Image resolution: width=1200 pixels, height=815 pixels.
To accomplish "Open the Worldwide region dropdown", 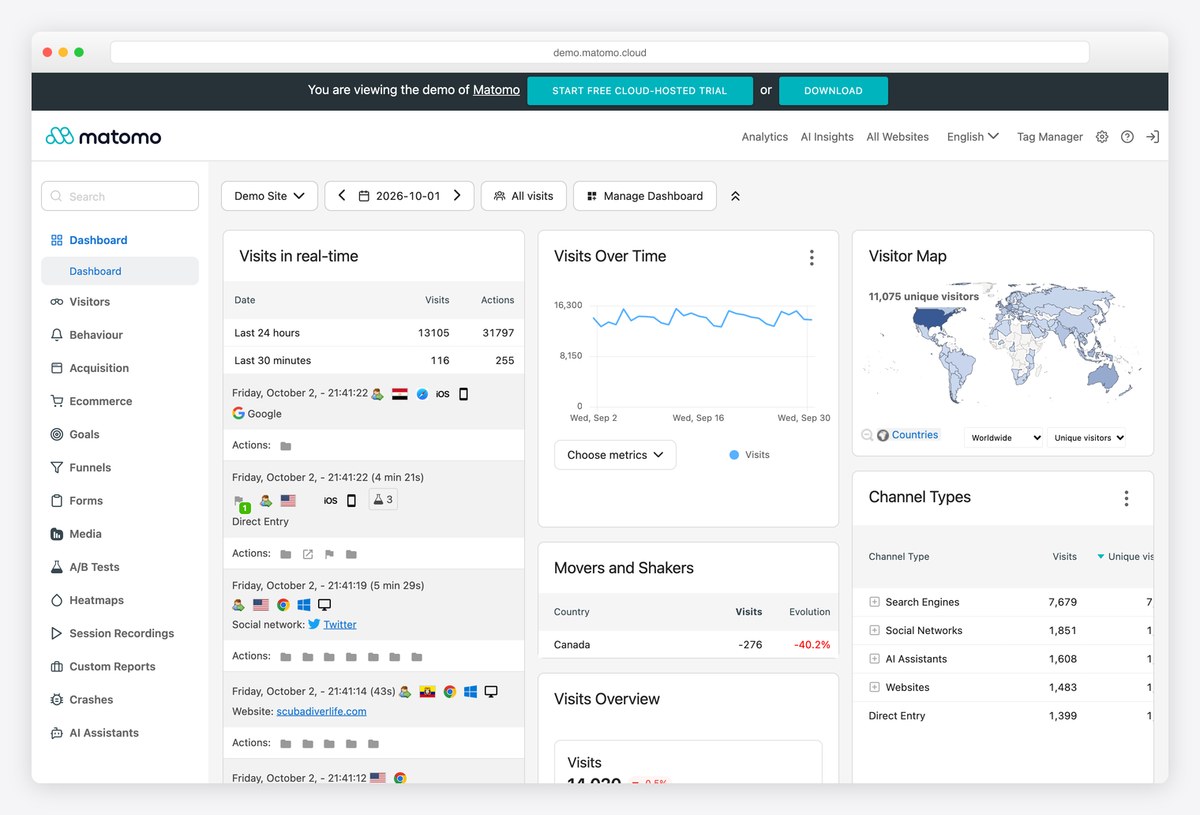I will pos(1004,438).
